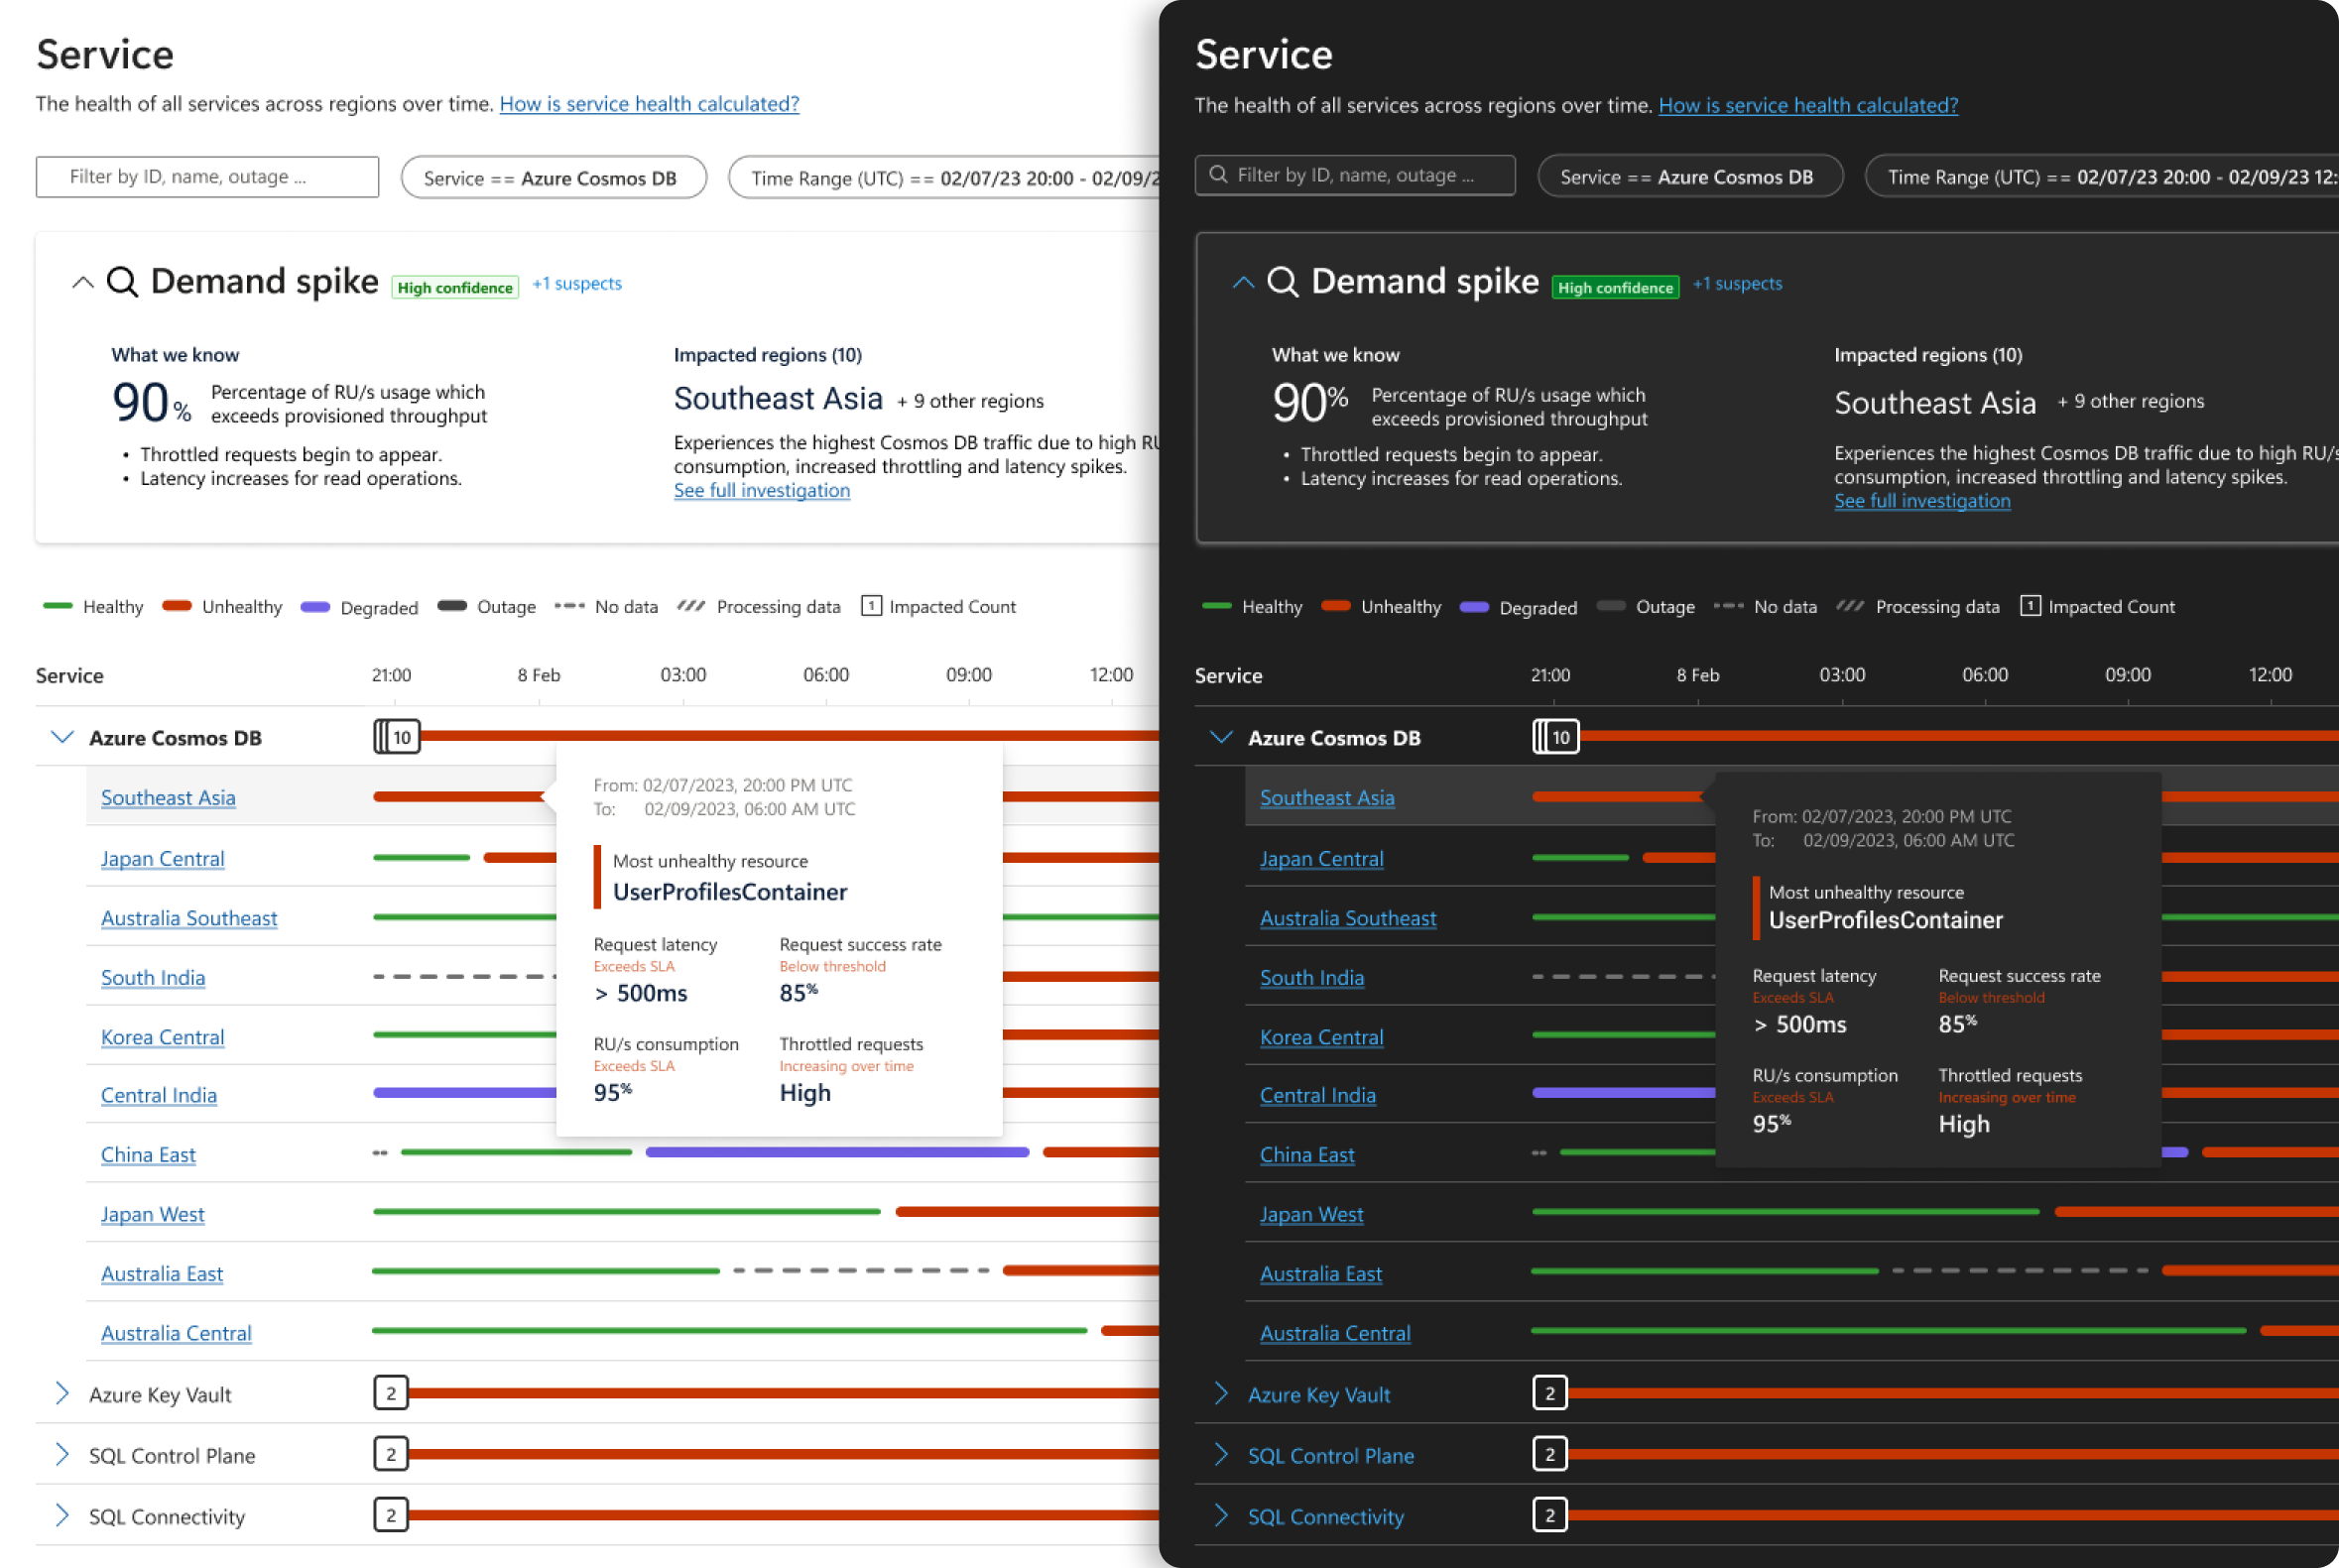This screenshot has width=2339, height=1568.
Task: Click the Healthy green legend swatch, light panel
Action: pyautogui.click(x=58, y=606)
